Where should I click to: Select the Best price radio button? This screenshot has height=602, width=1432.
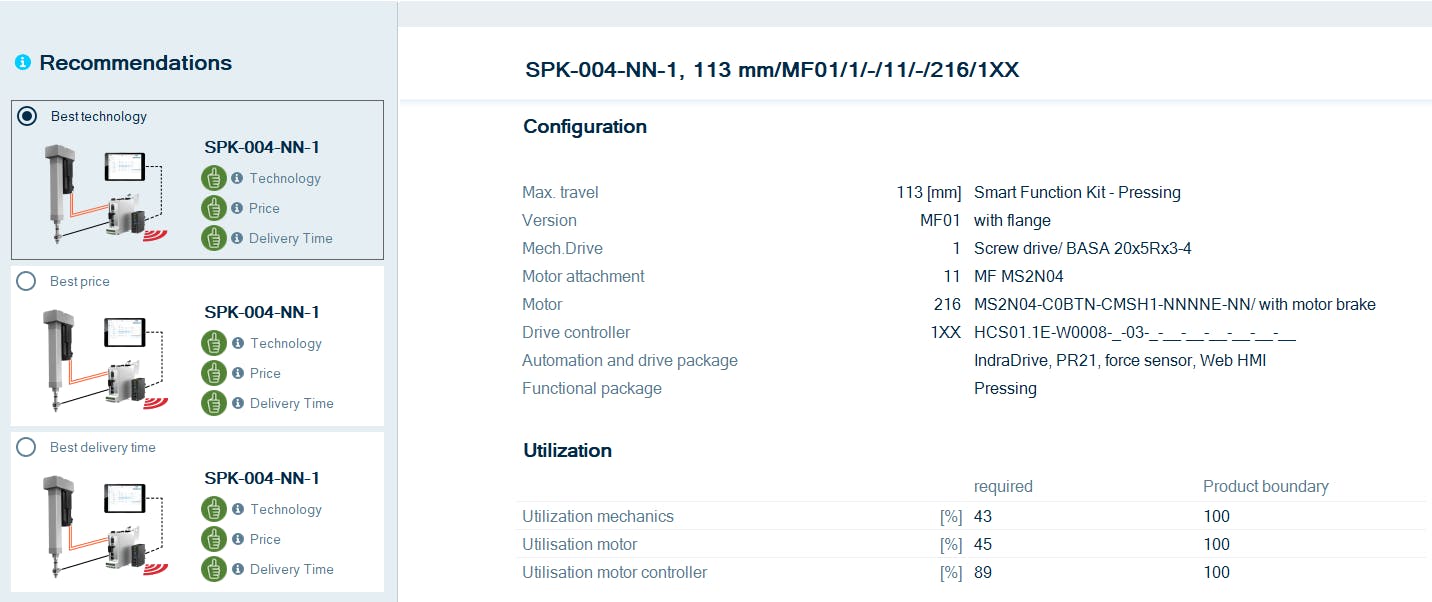point(27,282)
